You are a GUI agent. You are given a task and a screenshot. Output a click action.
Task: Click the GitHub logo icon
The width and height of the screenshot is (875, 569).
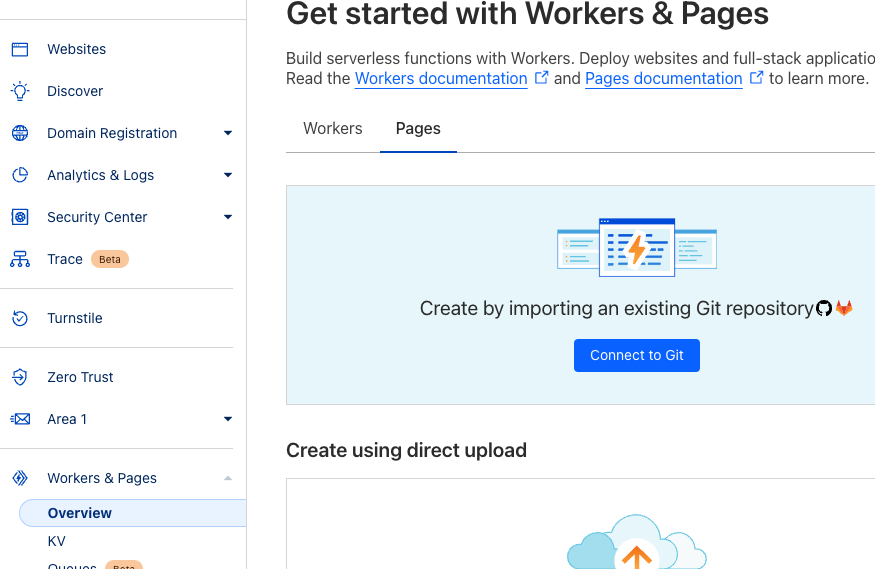(x=824, y=308)
